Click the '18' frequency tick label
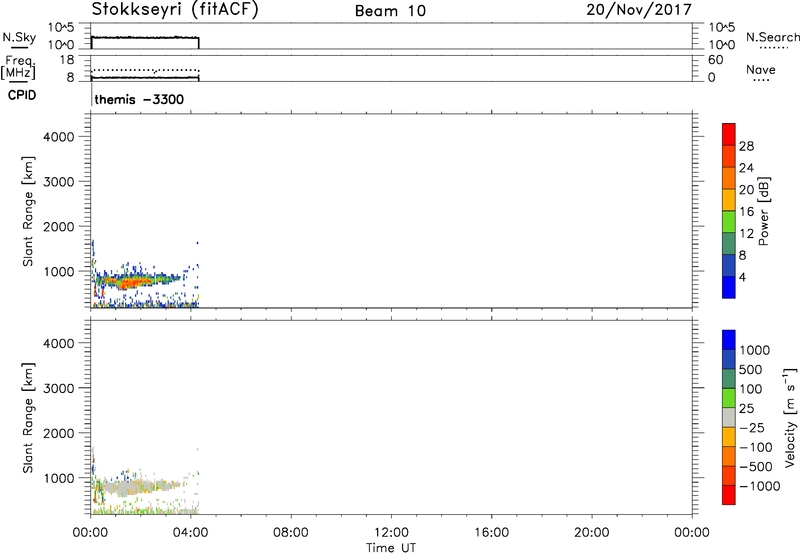Viewport: 800px width, 554px height. 67,60
